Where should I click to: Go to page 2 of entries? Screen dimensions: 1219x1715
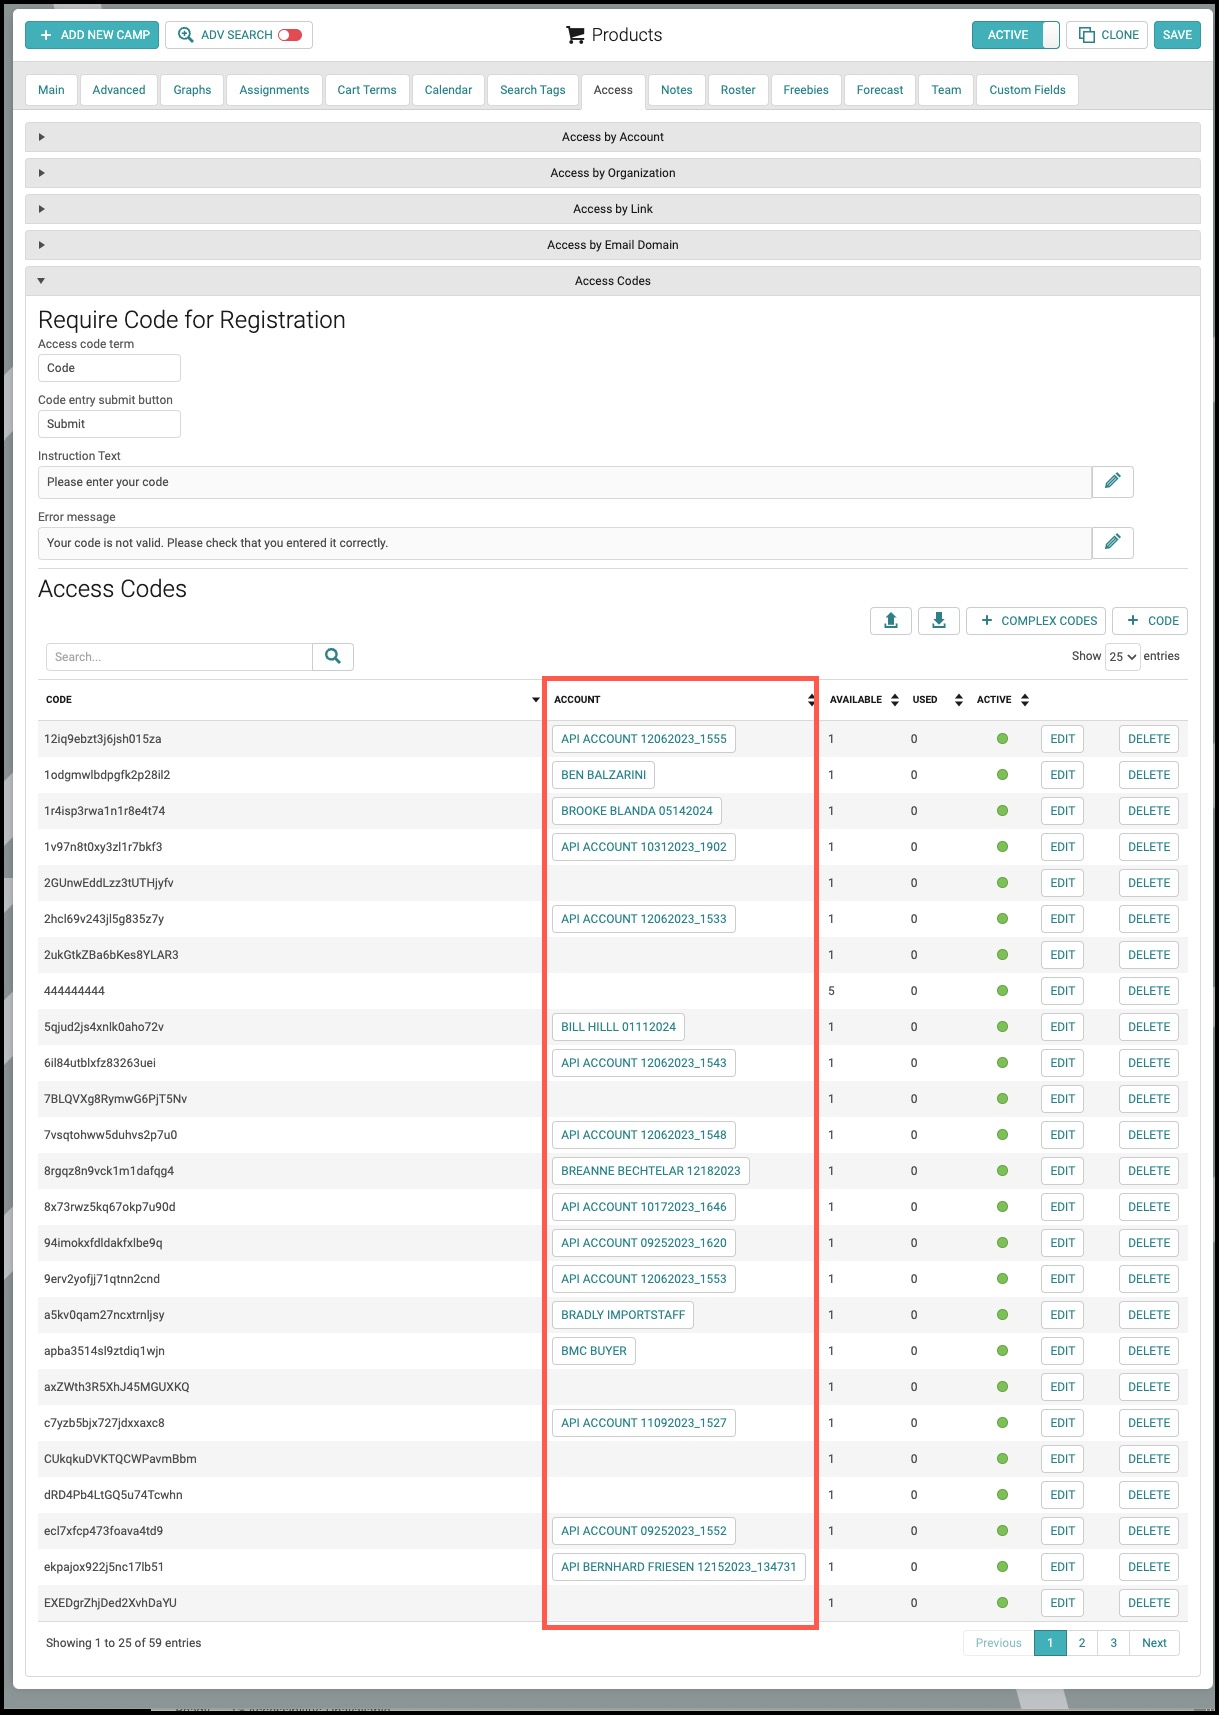click(1082, 1643)
